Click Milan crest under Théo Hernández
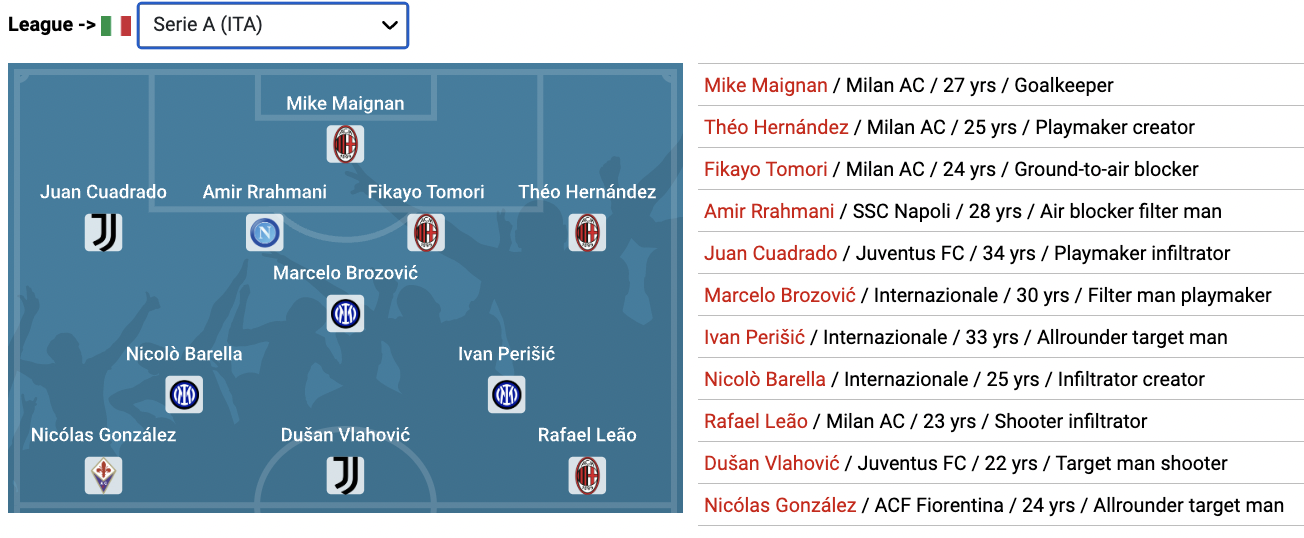This screenshot has height=538, width=1304. [588, 233]
